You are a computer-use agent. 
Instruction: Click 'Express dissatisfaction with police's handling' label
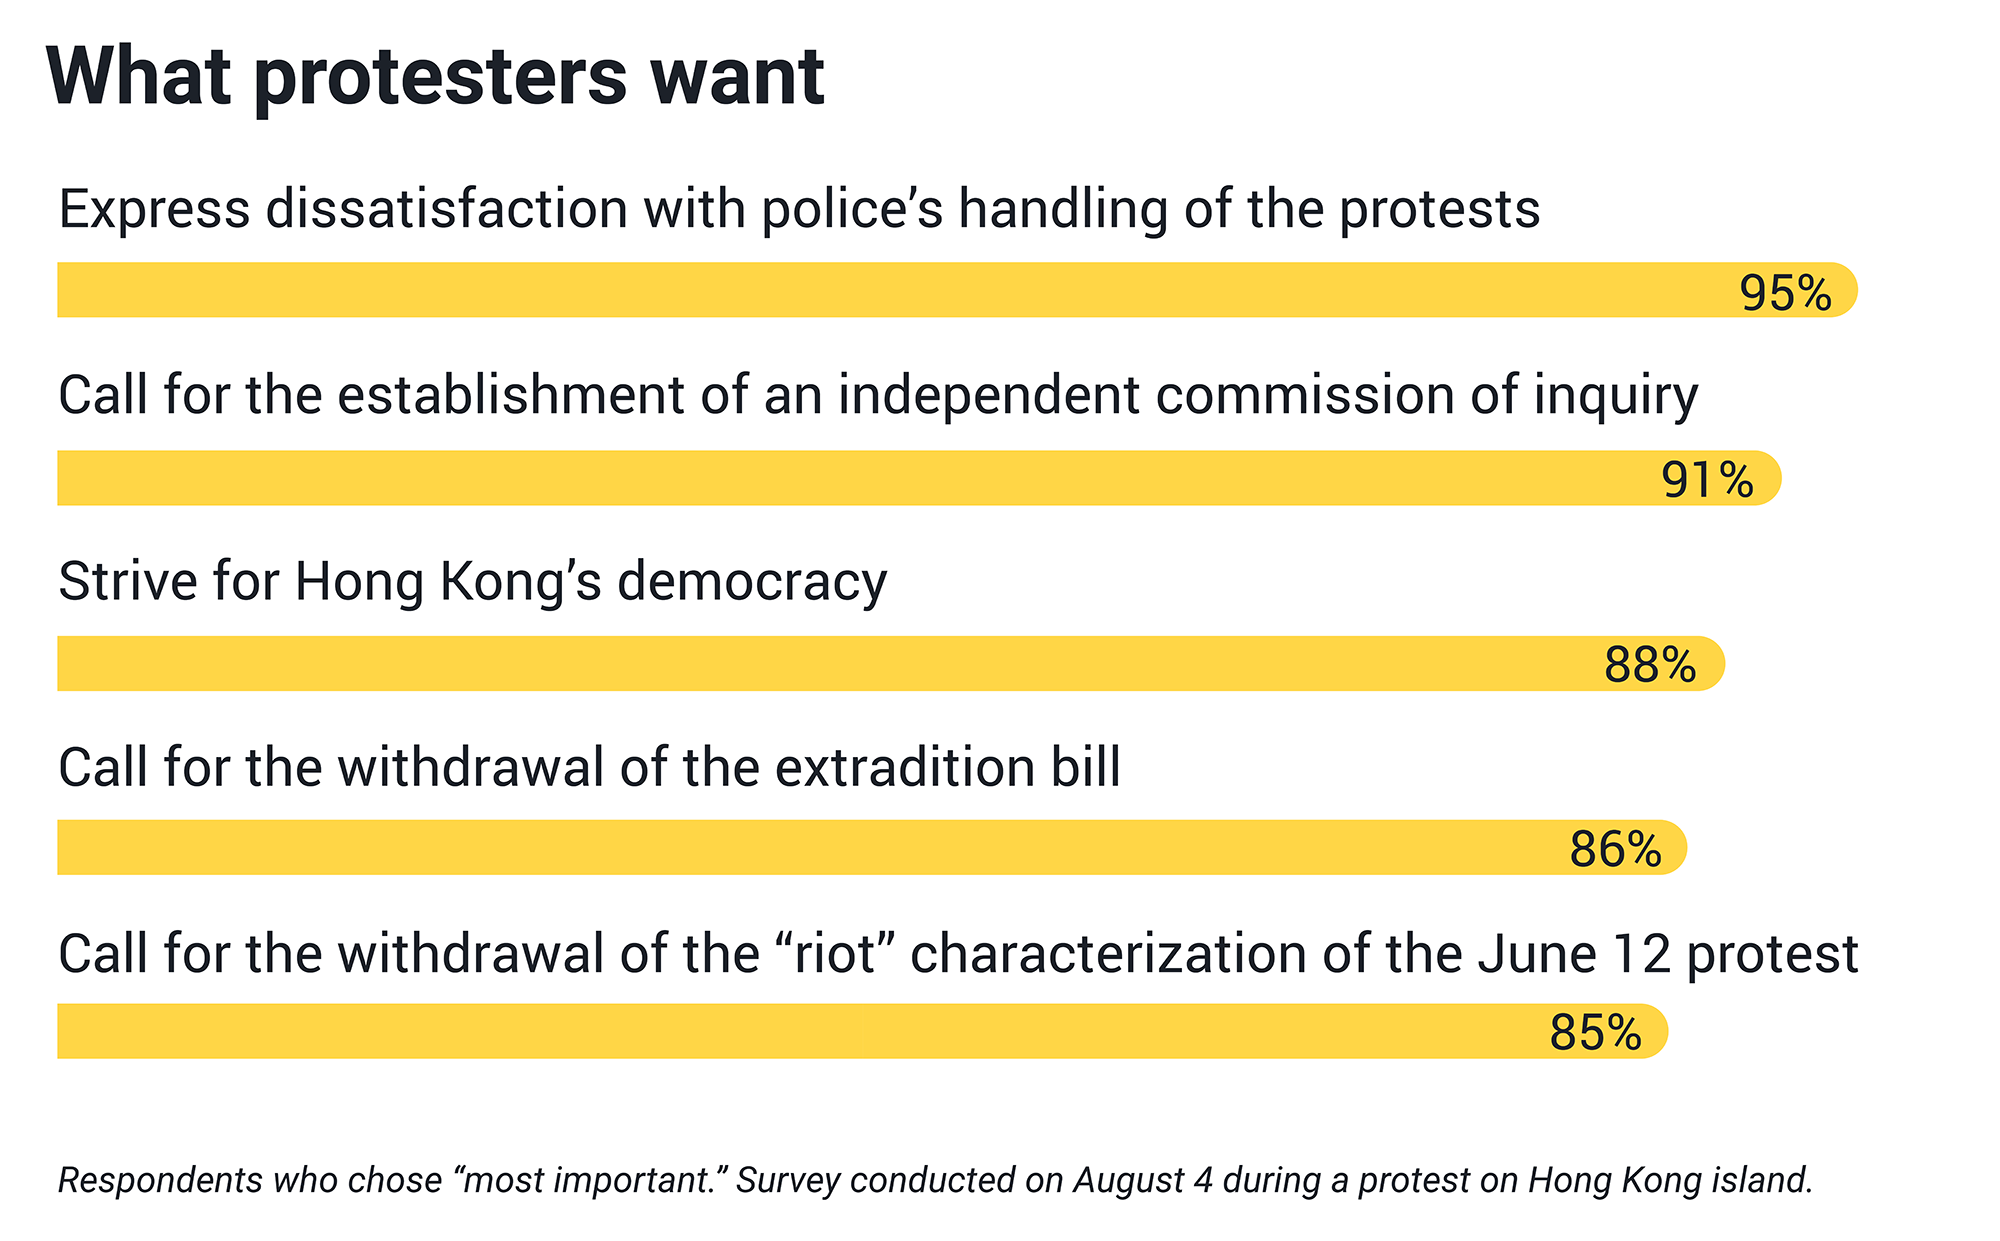pos(799,210)
